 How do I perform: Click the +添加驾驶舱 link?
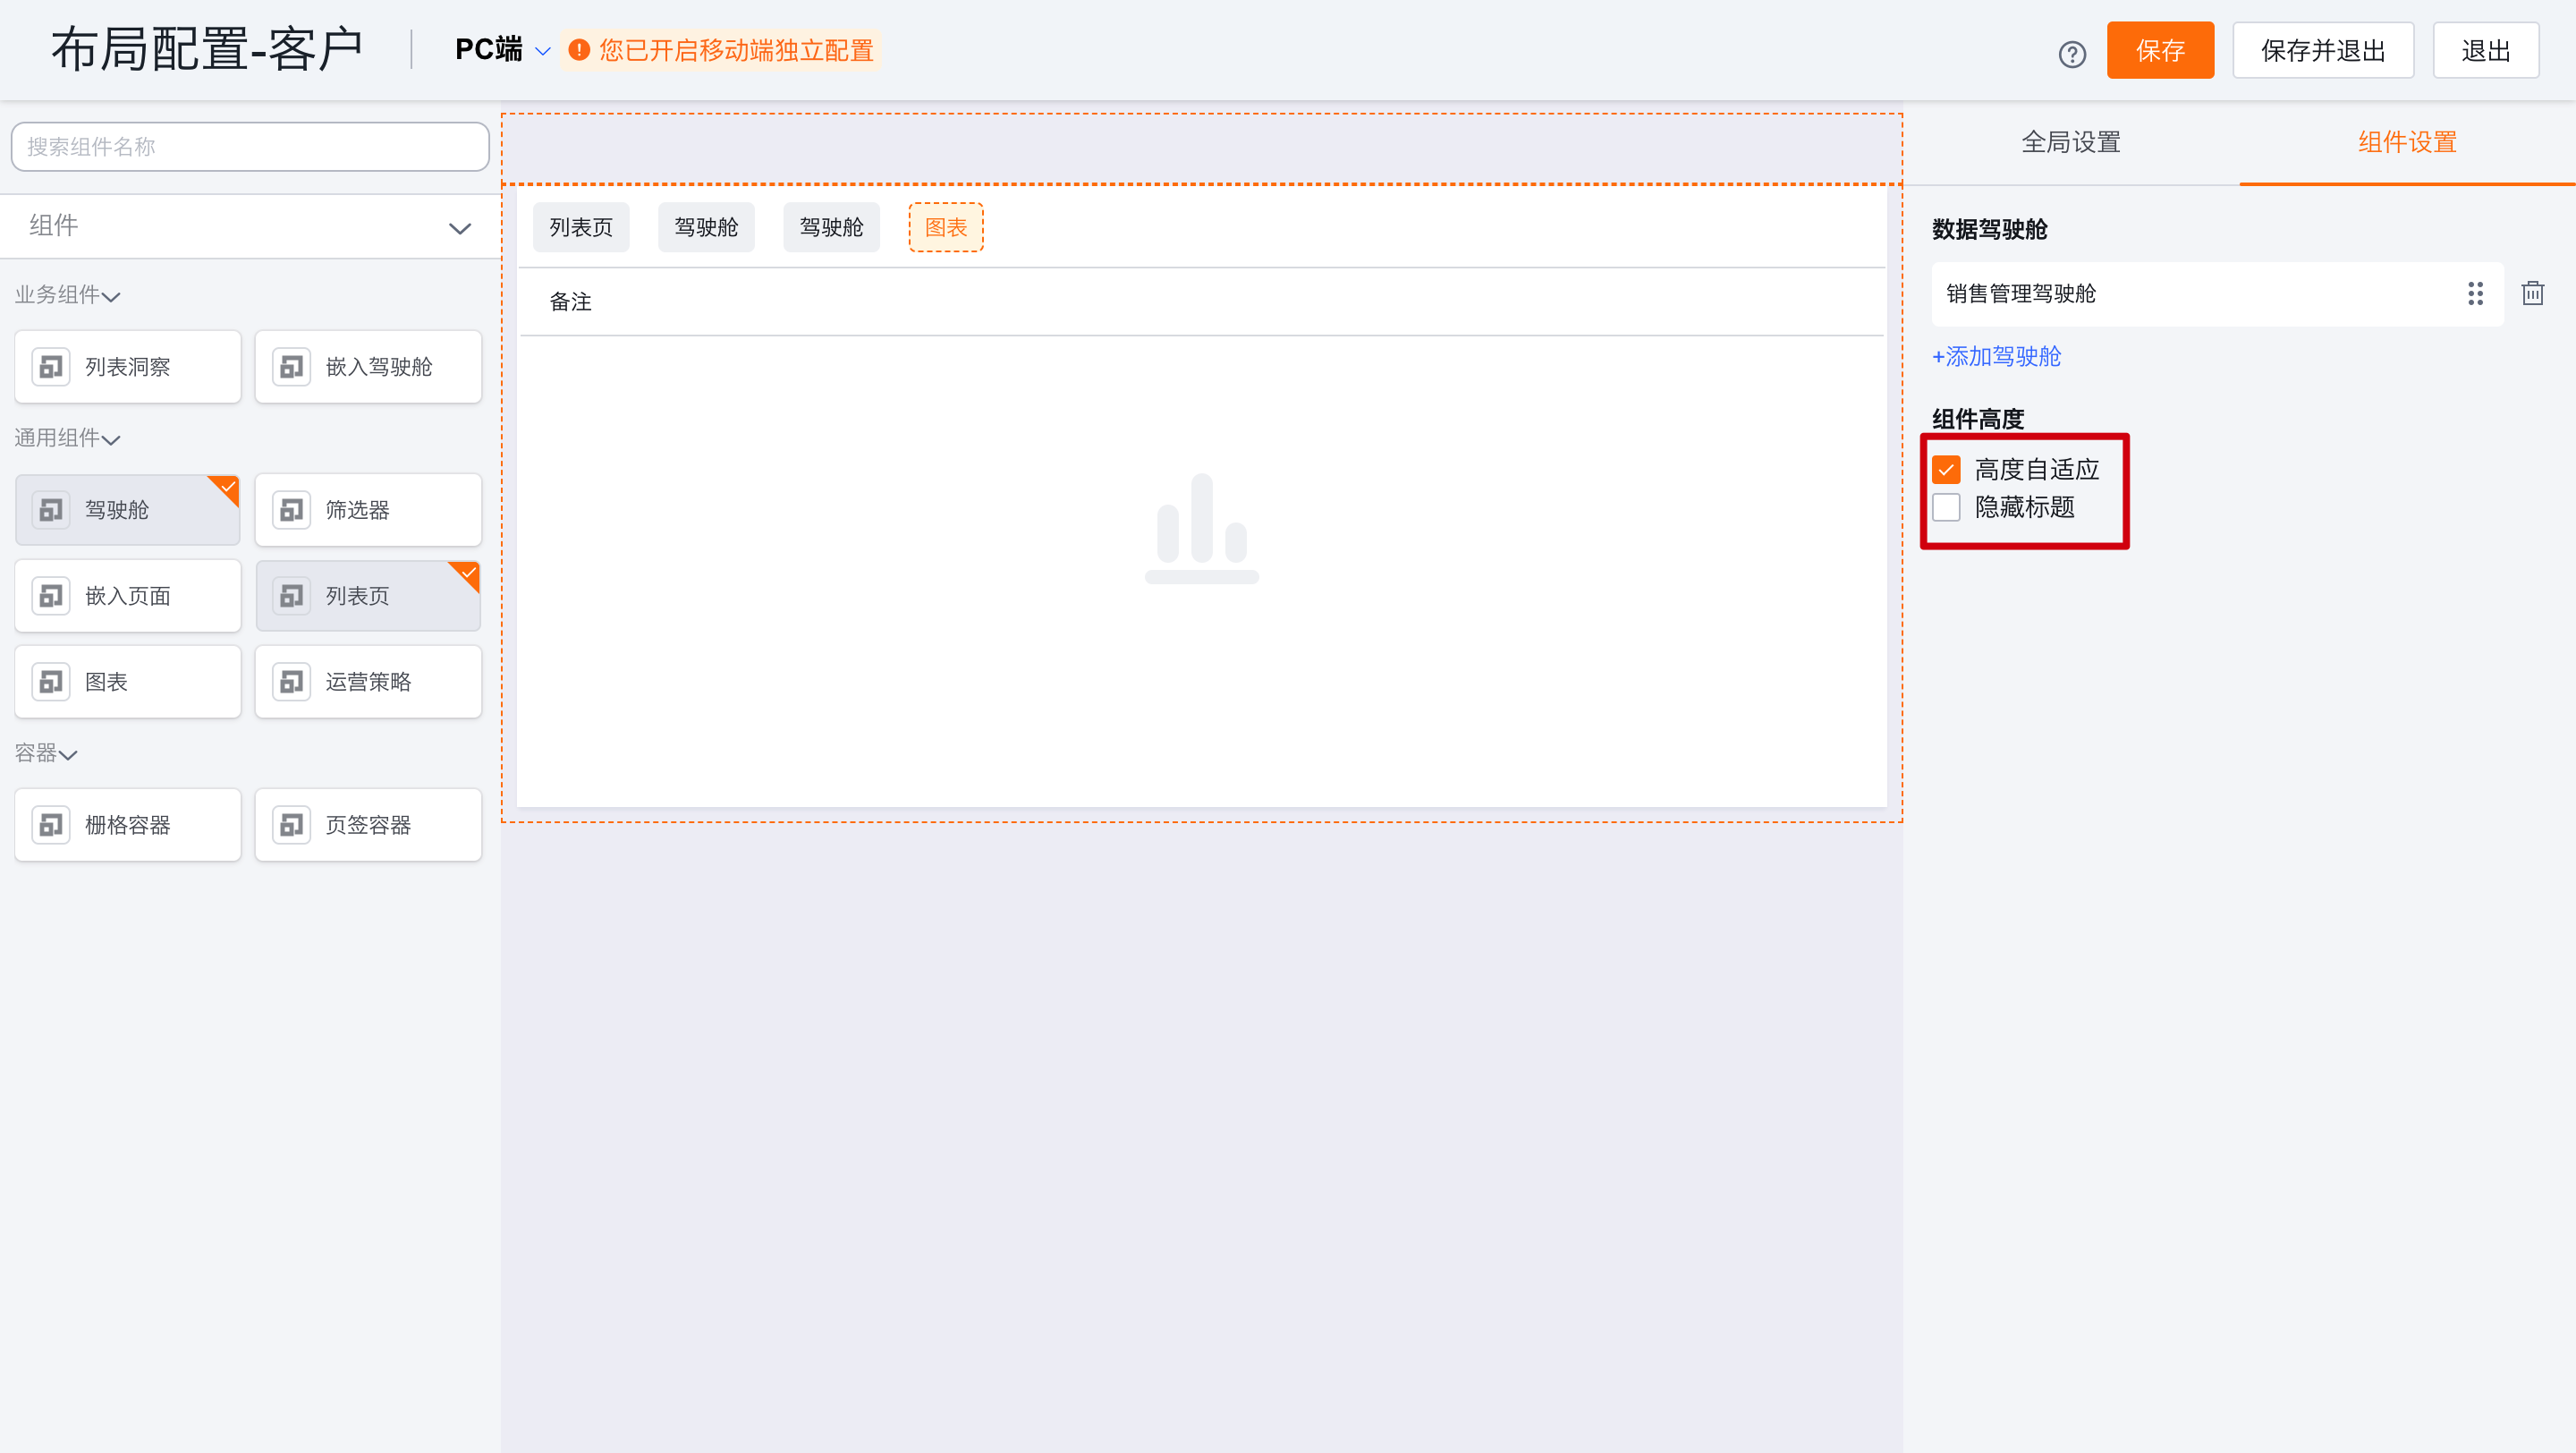1996,357
